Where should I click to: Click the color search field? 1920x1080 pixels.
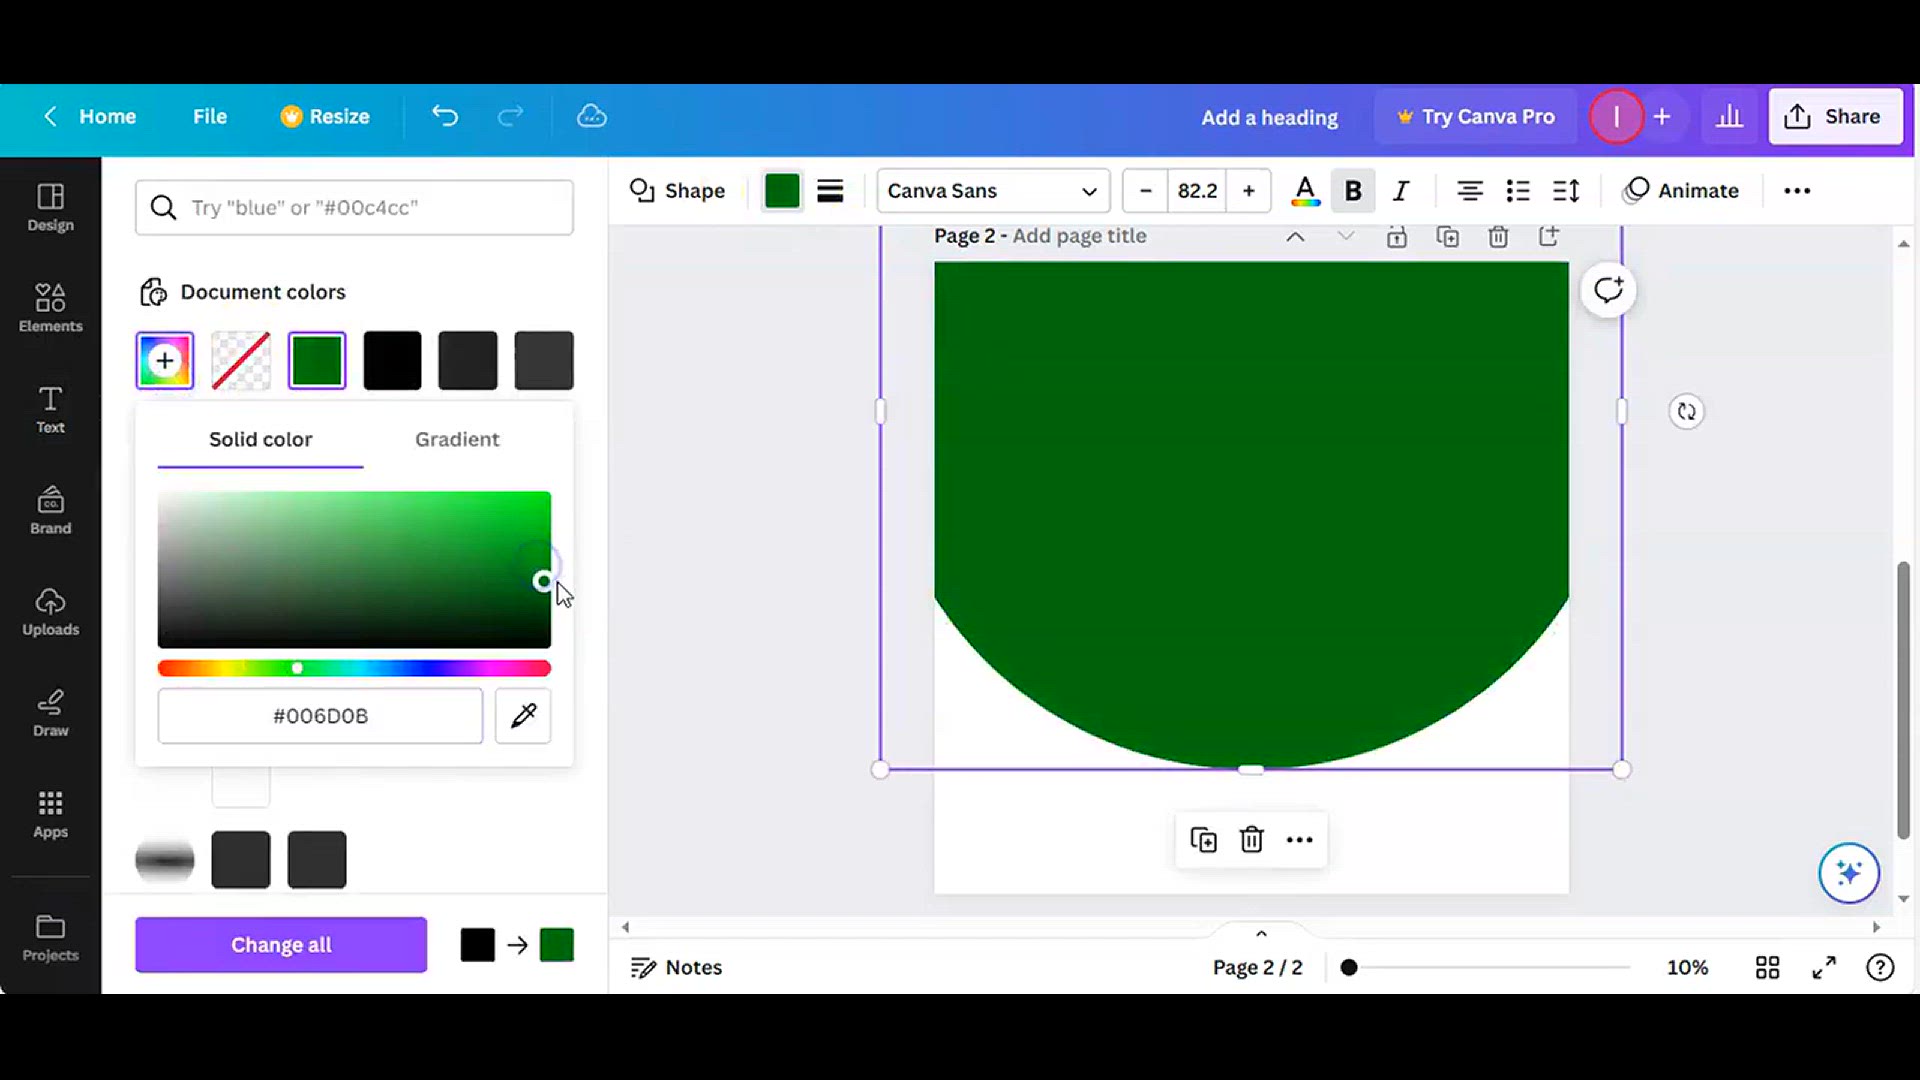tap(354, 208)
